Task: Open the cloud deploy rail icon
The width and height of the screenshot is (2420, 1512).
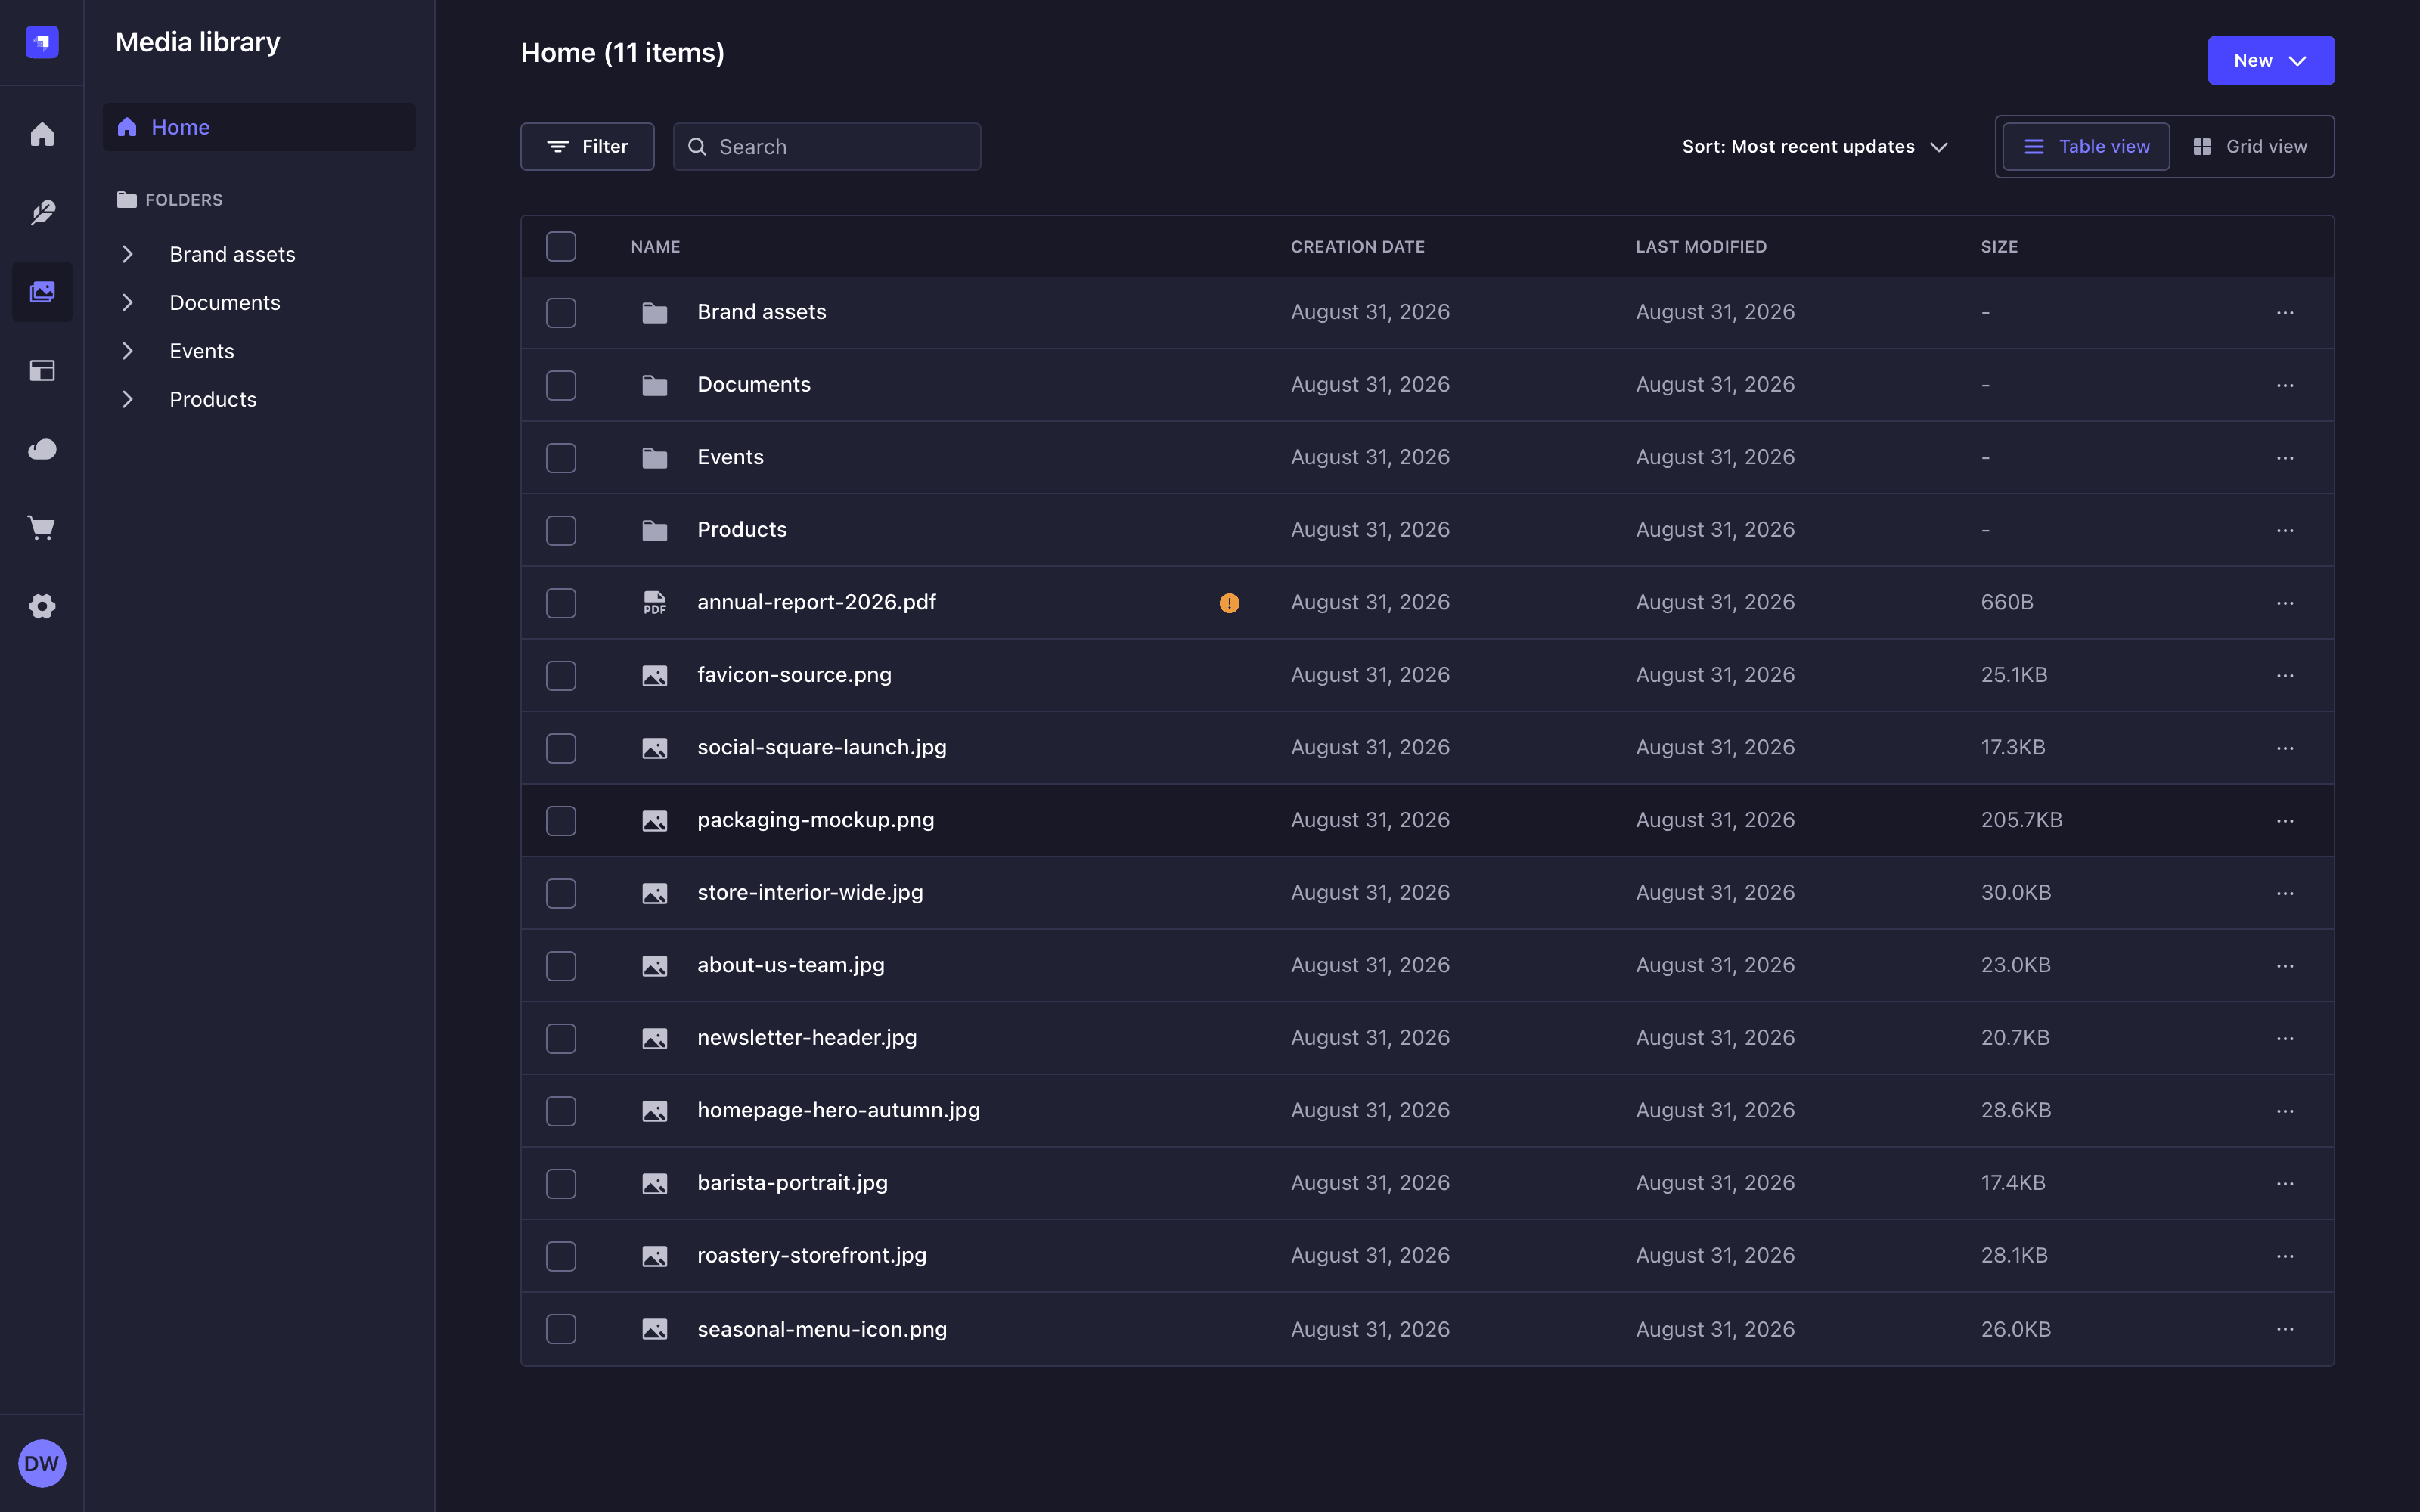Action: [42, 449]
